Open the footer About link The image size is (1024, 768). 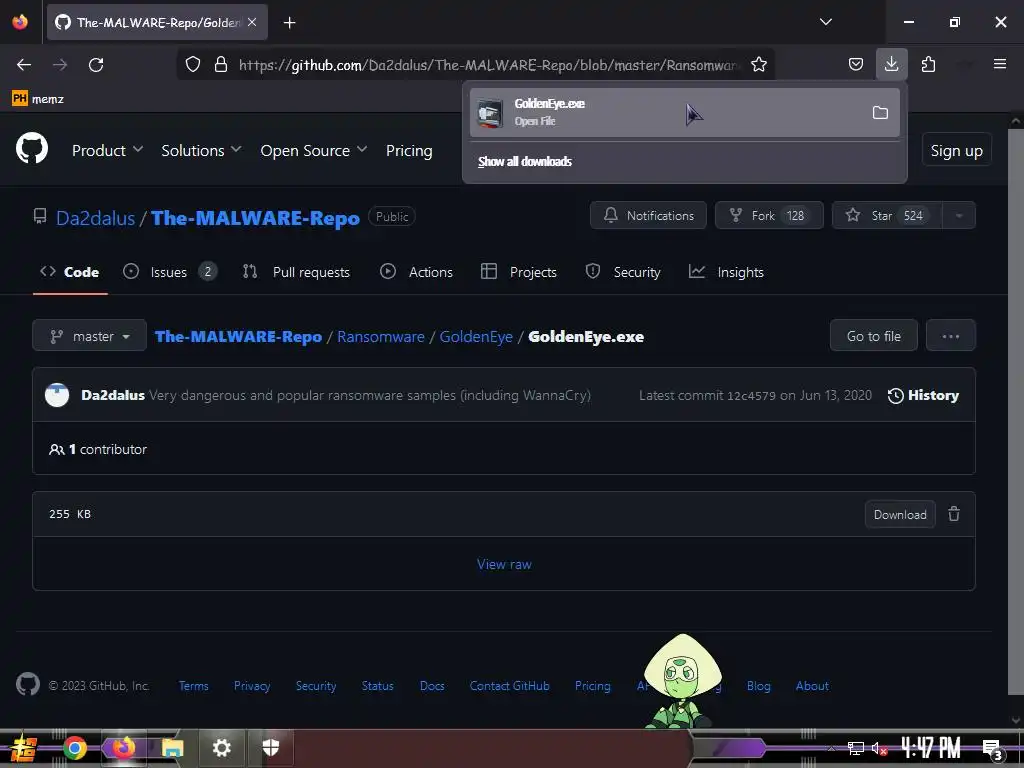(812, 686)
